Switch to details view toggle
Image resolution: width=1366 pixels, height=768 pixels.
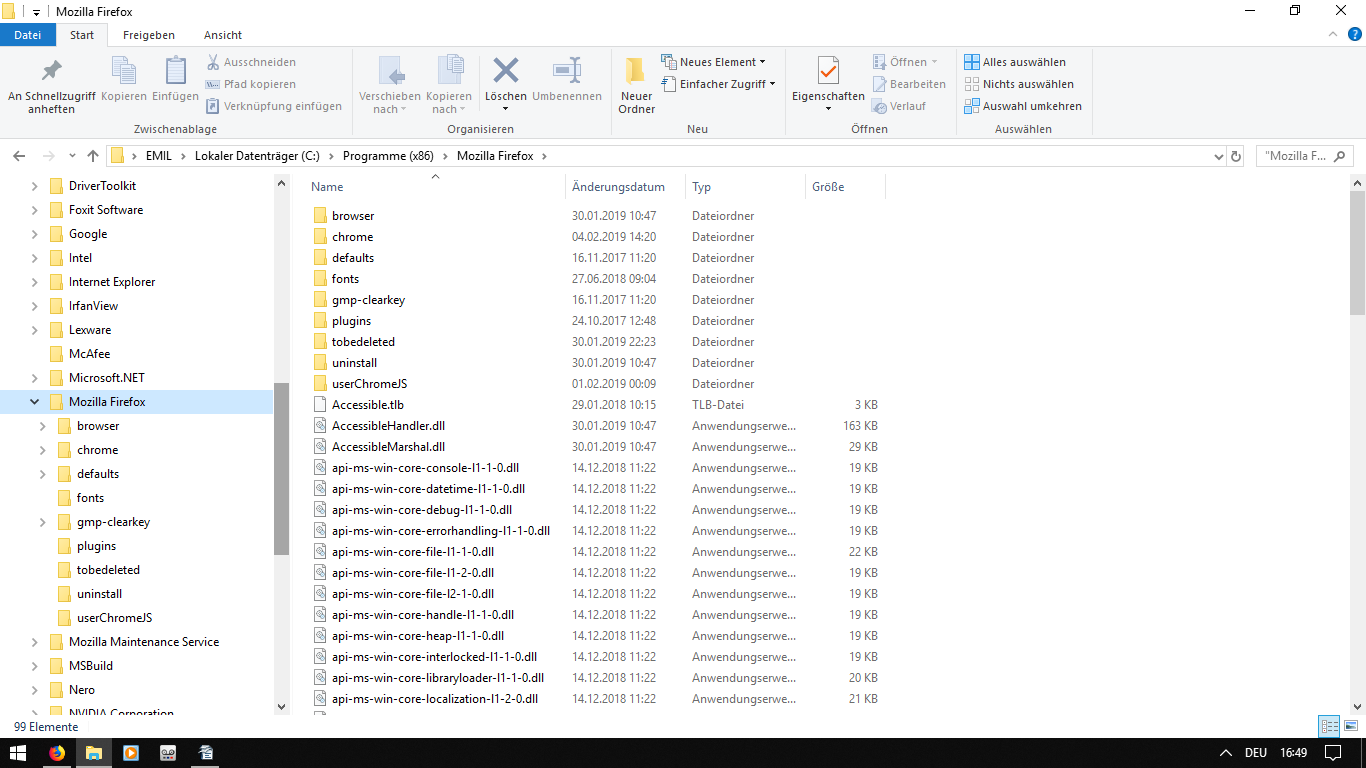1329,727
